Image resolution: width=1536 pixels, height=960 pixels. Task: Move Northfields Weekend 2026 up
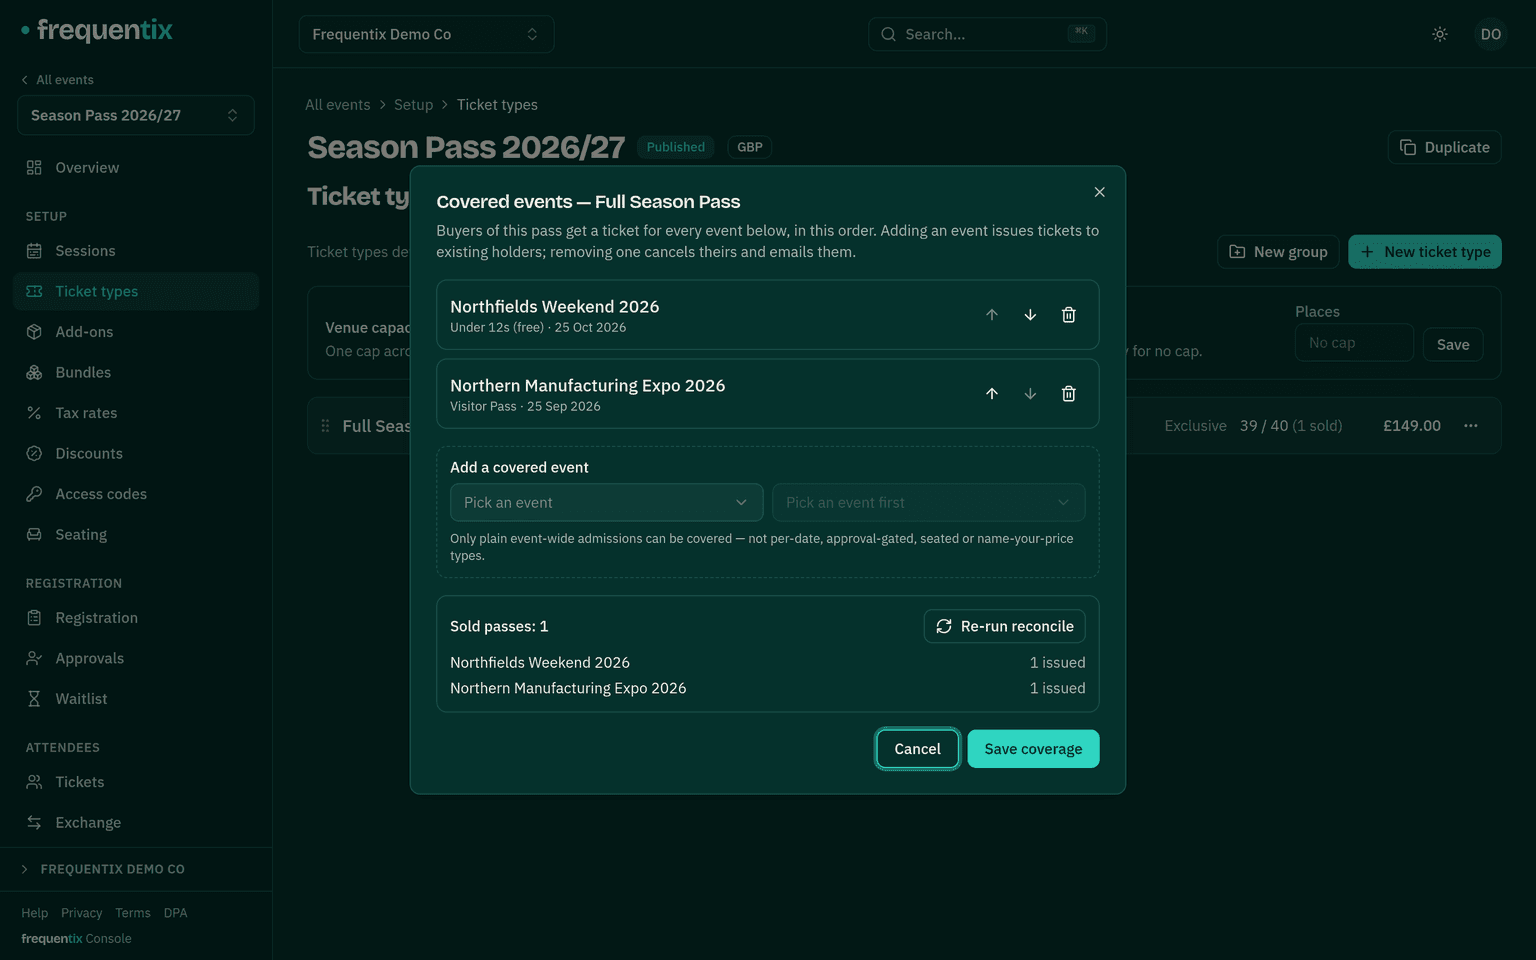click(x=992, y=315)
